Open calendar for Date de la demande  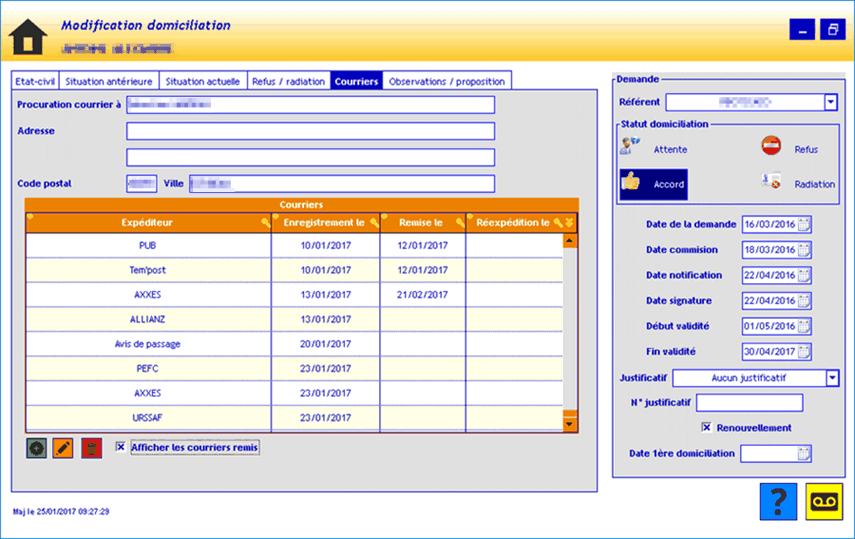coord(805,224)
